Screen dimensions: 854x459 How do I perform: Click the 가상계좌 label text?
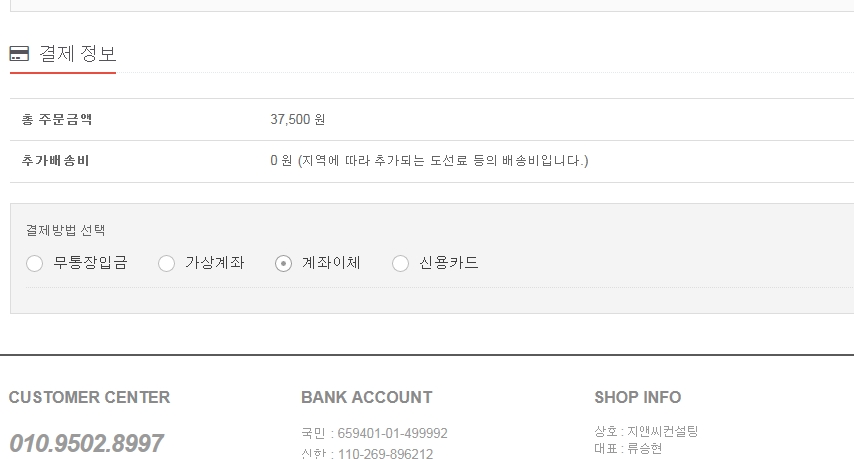[x=215, y=263]
